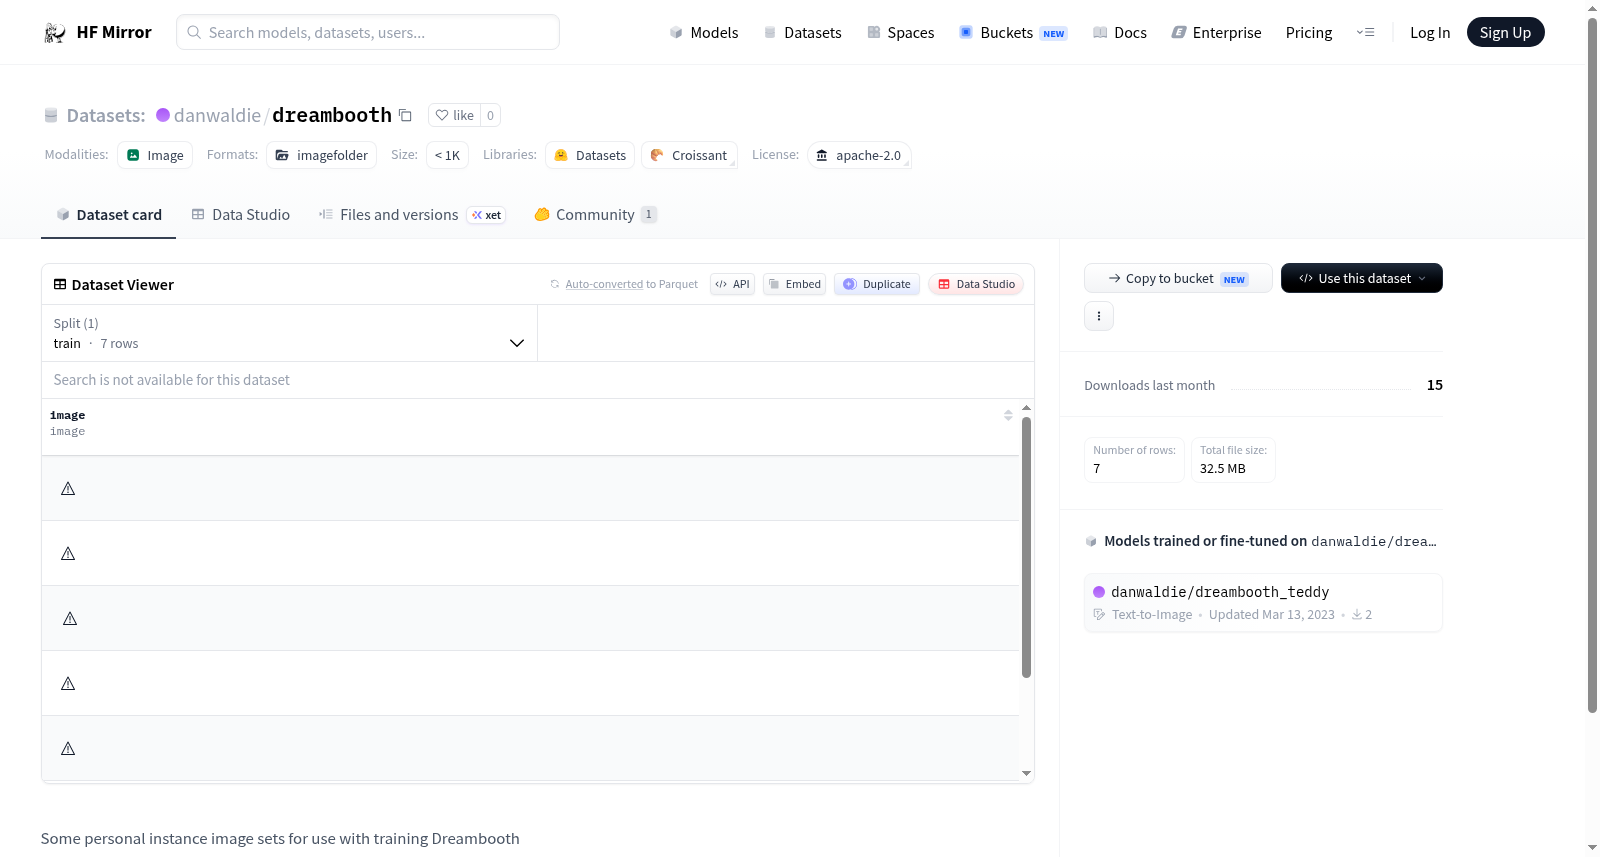Focus the search models input field

coord(368,32)
